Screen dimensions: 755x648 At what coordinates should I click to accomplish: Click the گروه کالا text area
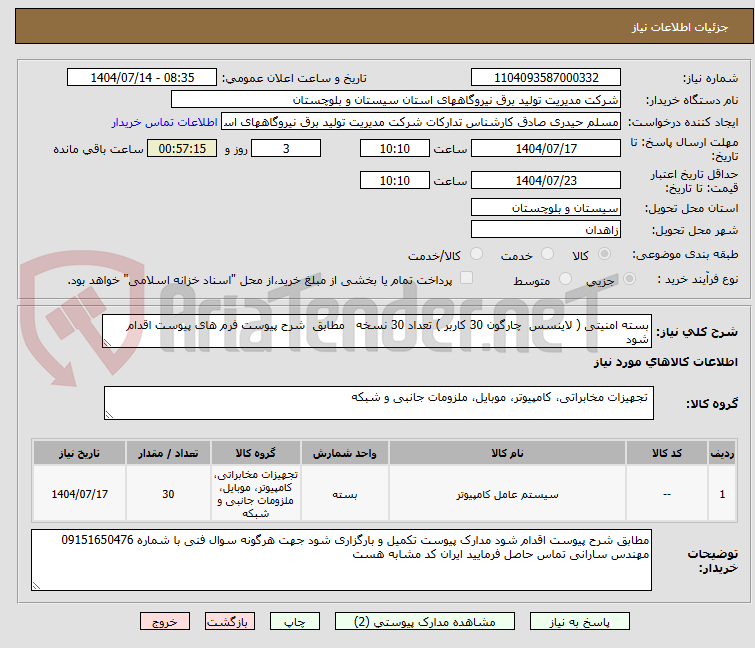point(378,403)
